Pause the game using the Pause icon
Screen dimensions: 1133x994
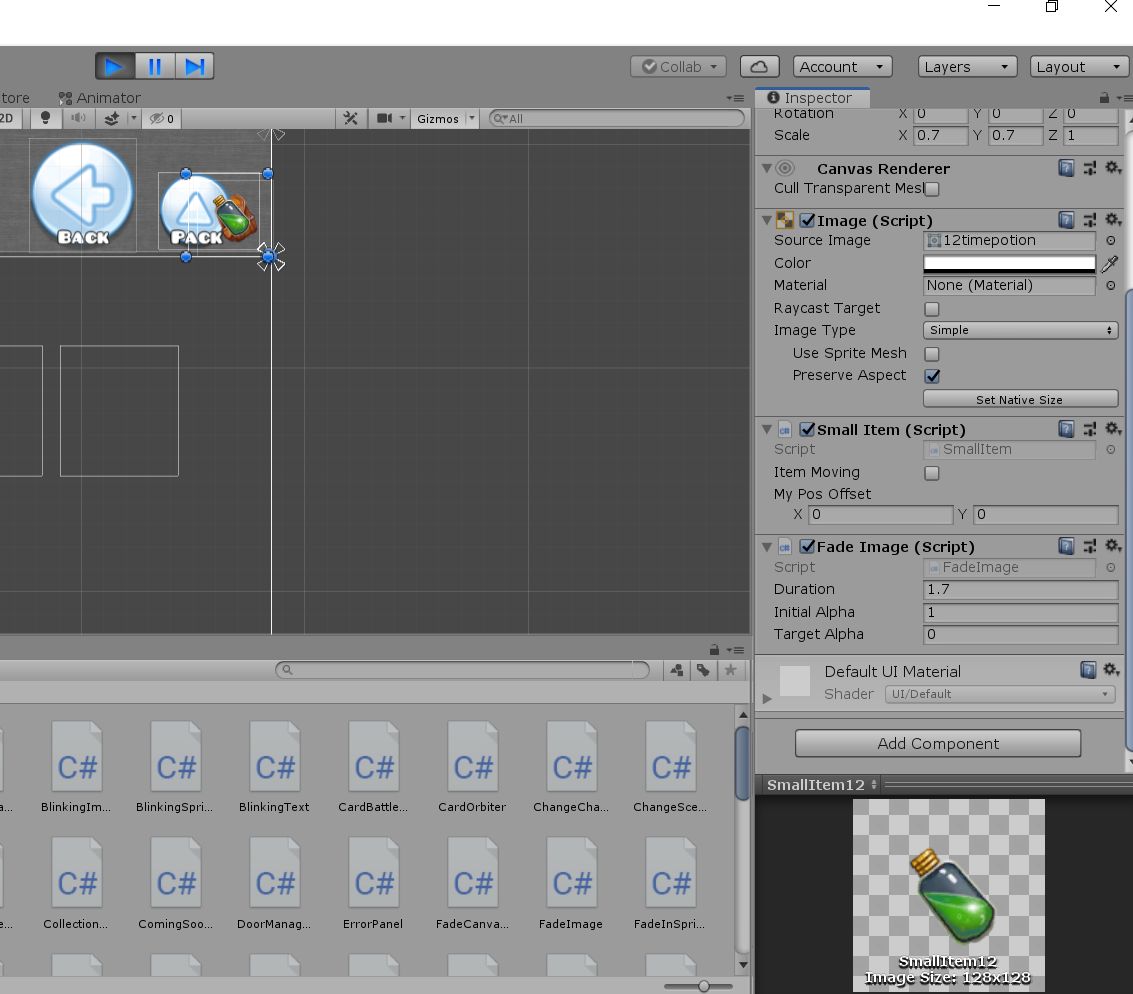click(155, 66)
